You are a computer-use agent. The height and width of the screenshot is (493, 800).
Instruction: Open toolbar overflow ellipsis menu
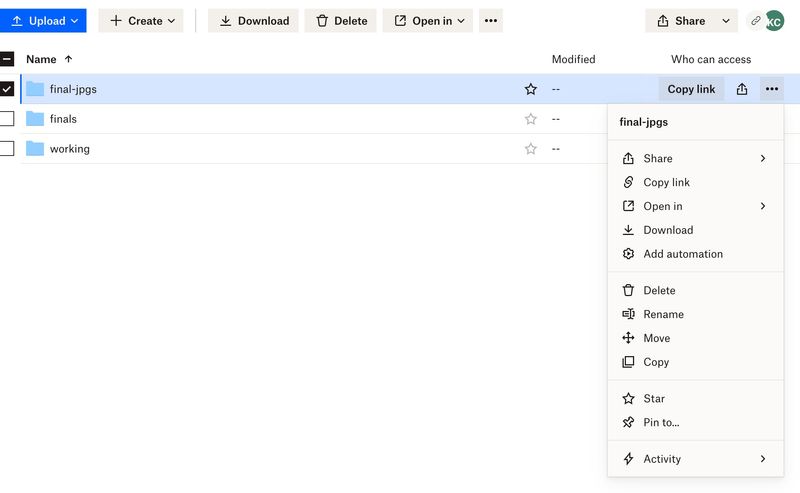pyautogui.click(x=490, y=21)
